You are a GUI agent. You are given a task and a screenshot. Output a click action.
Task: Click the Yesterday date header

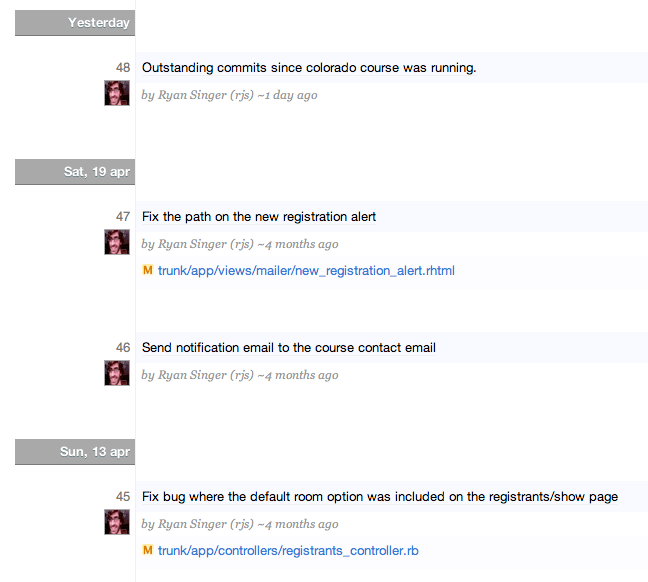75,23
